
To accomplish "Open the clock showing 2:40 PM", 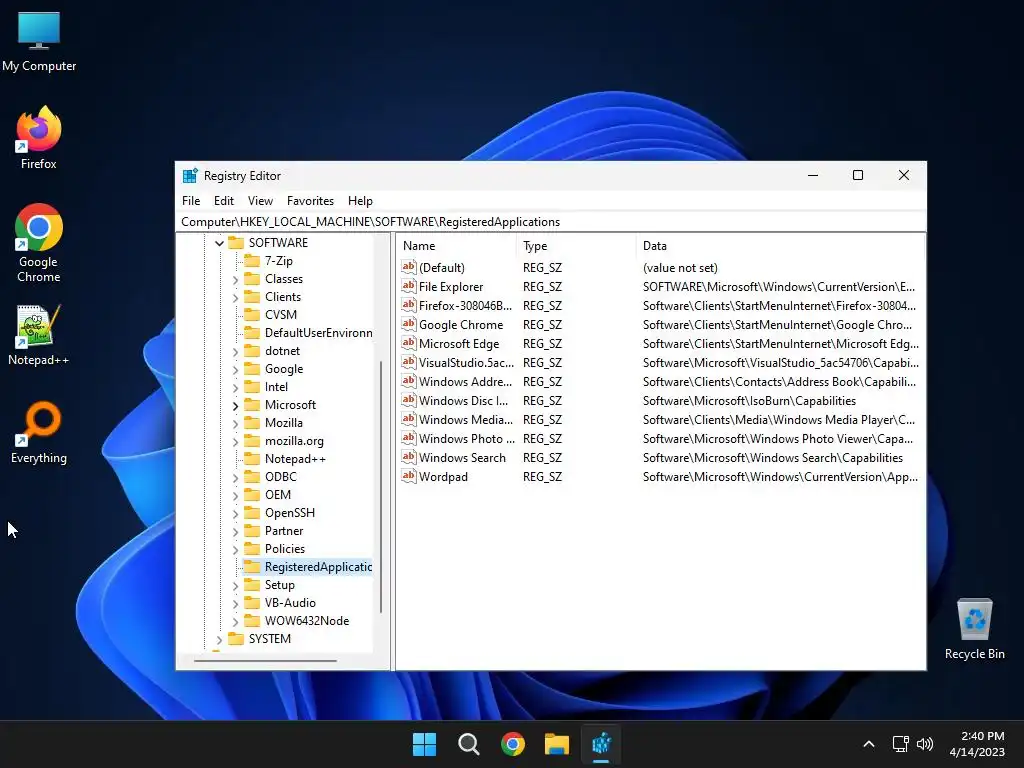I will (x=977, y=744).
